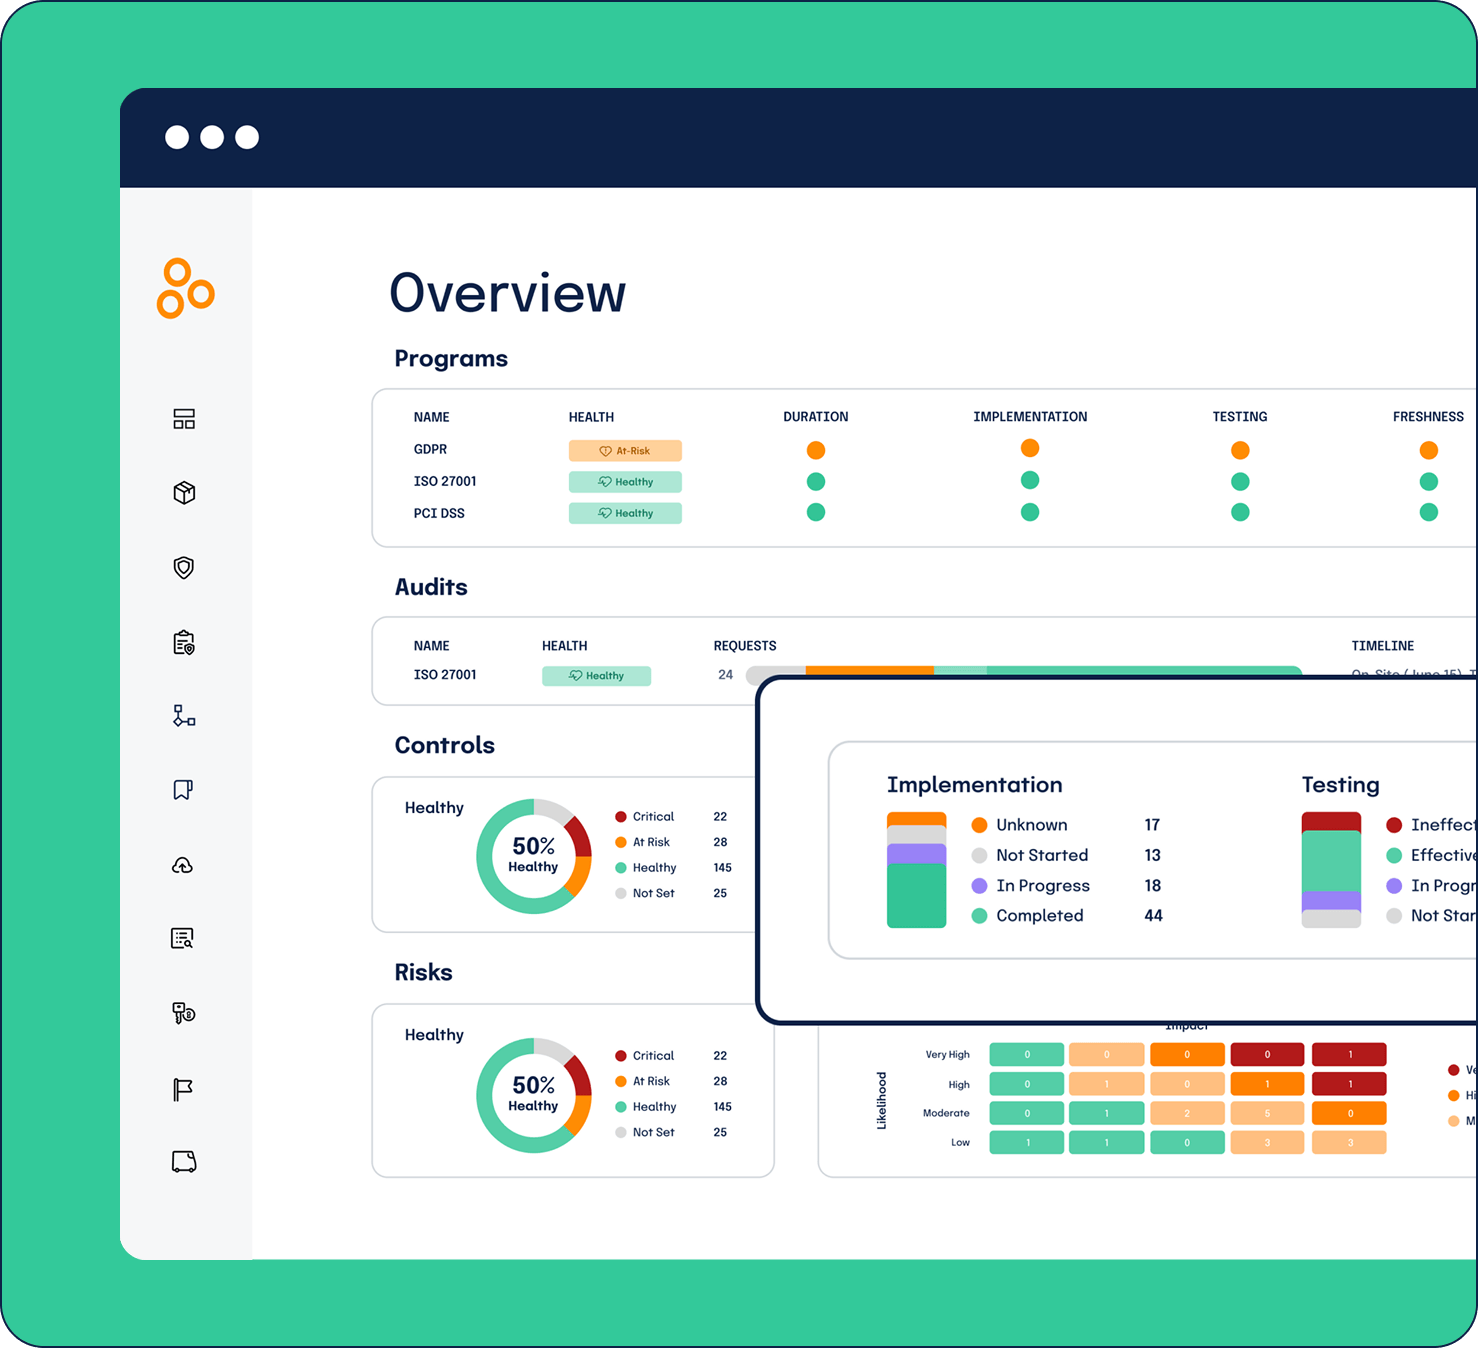Select the key with lock sidebar icon
Viewport: 1478px width, 1348px height.
tap(184, 1013)
